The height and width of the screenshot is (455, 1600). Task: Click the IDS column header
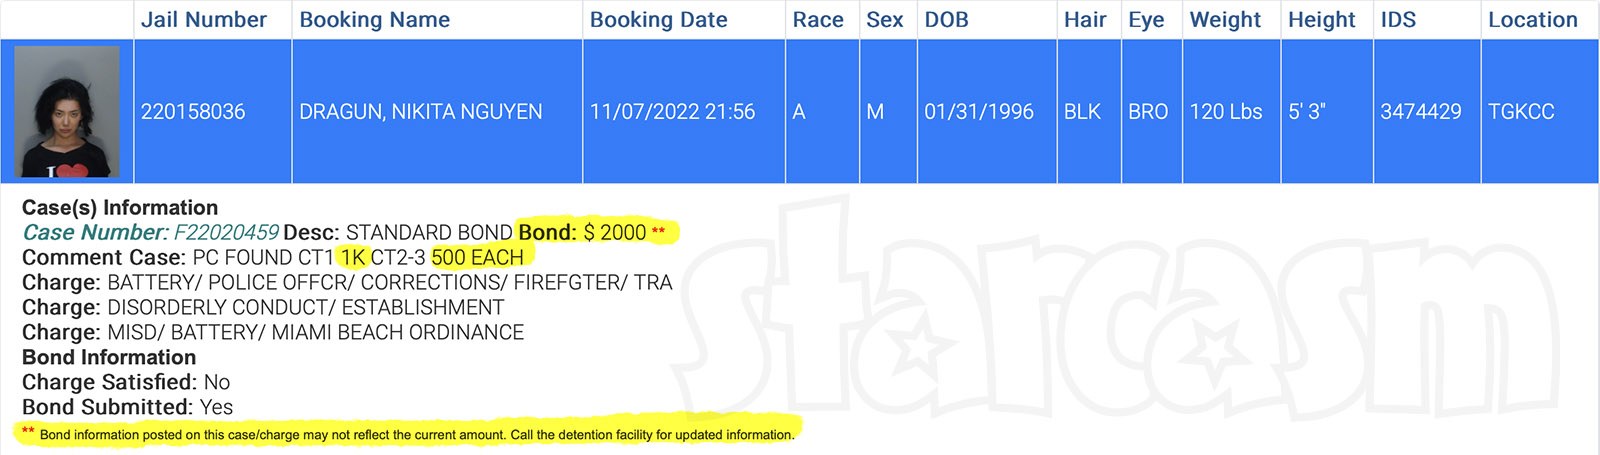tap(1398, 20)
